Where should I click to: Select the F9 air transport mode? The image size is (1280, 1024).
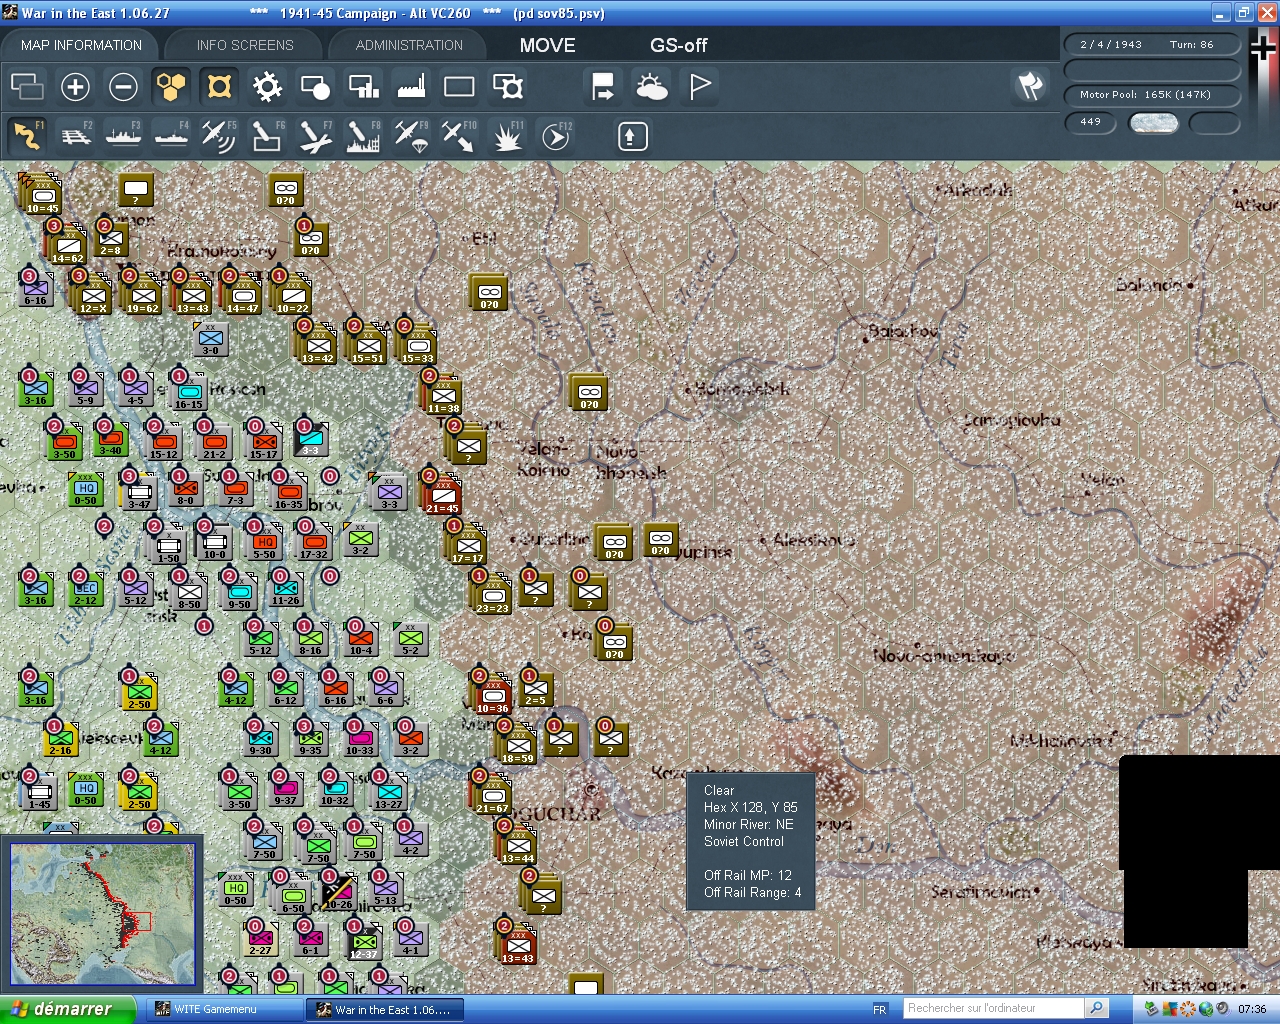click(411, 135)
